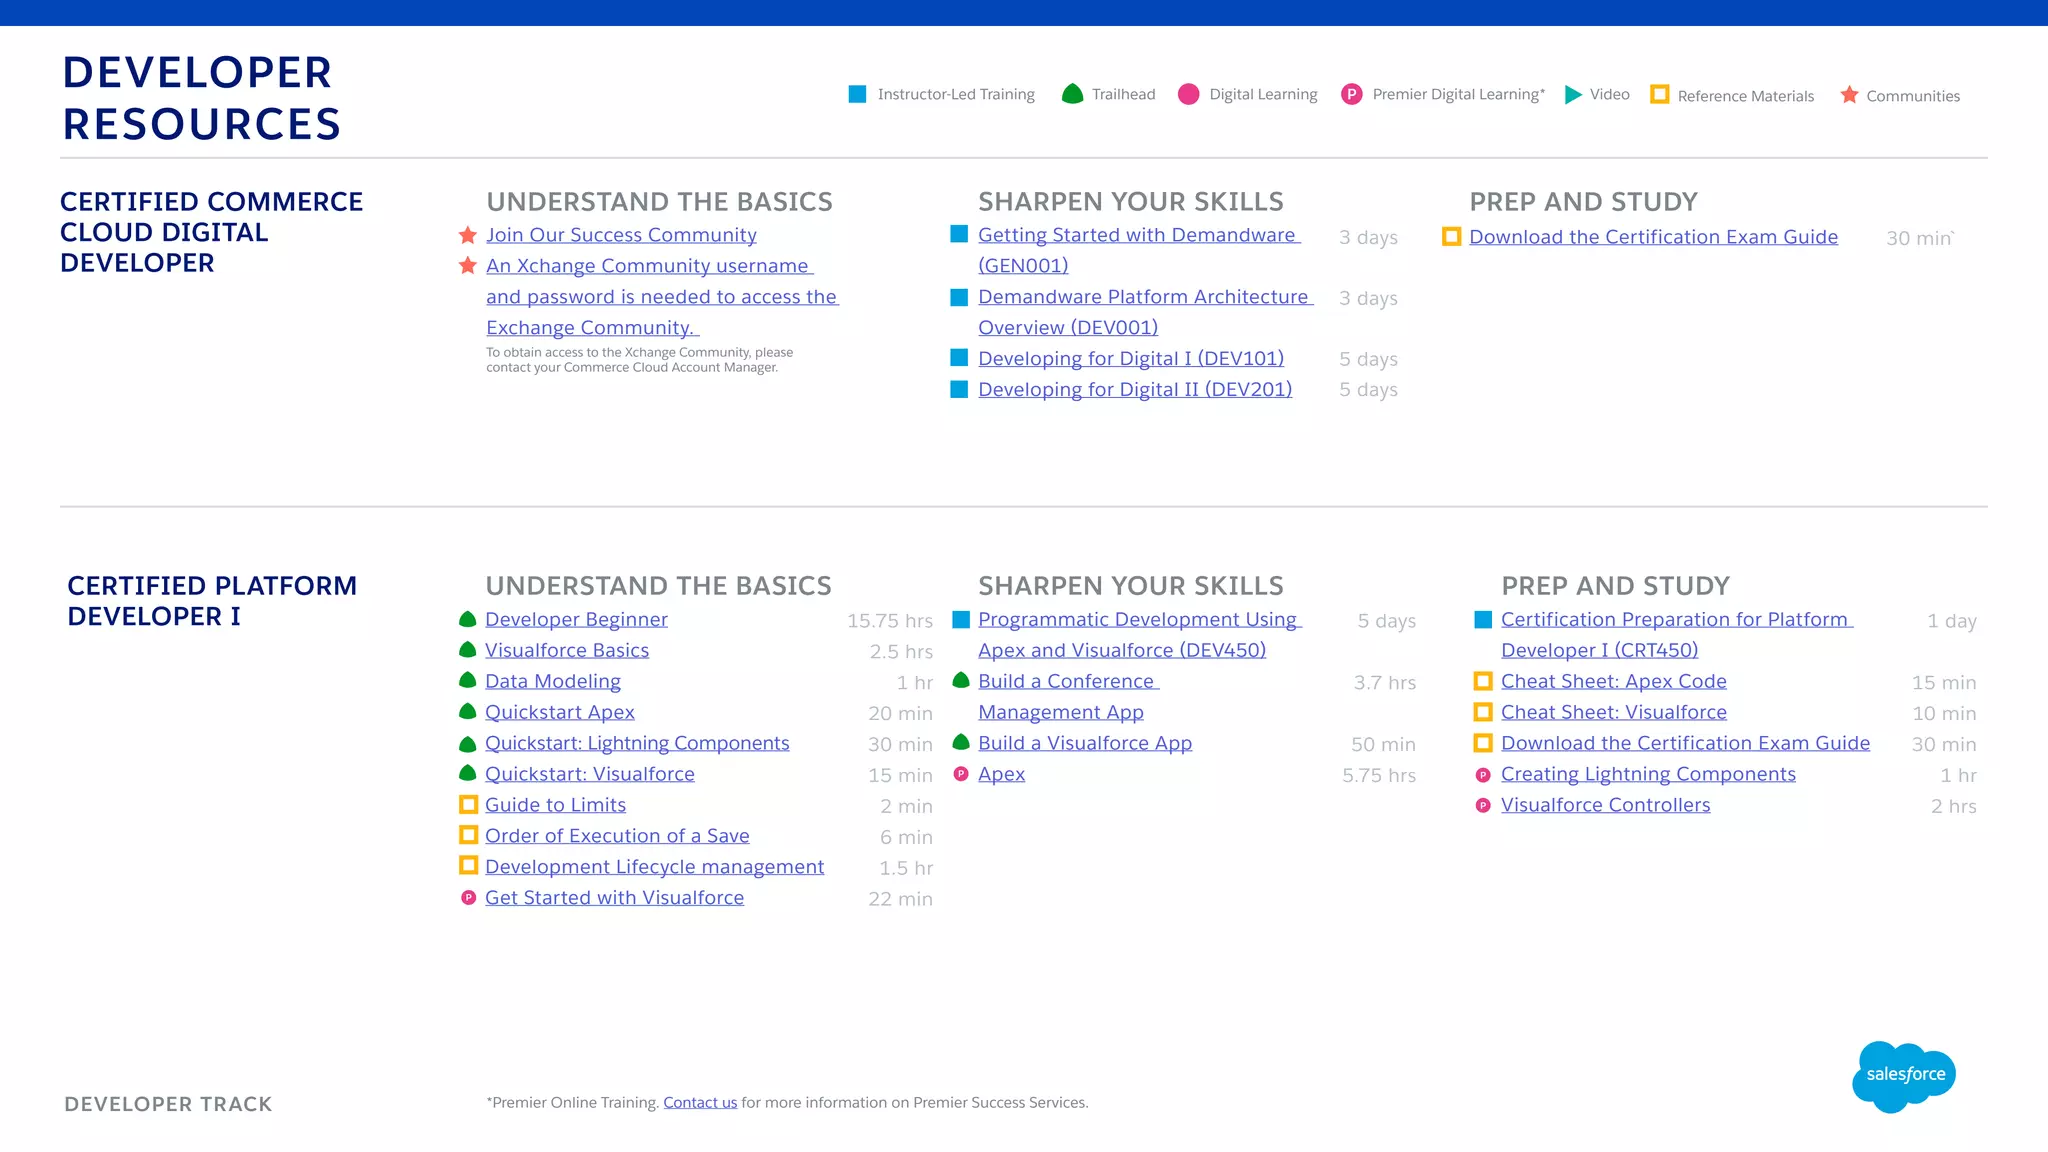The height and width of the screenshot is (1152, 2048).
Task: Open the Apex premier learning link
Action: click(x=1001, y=774)
